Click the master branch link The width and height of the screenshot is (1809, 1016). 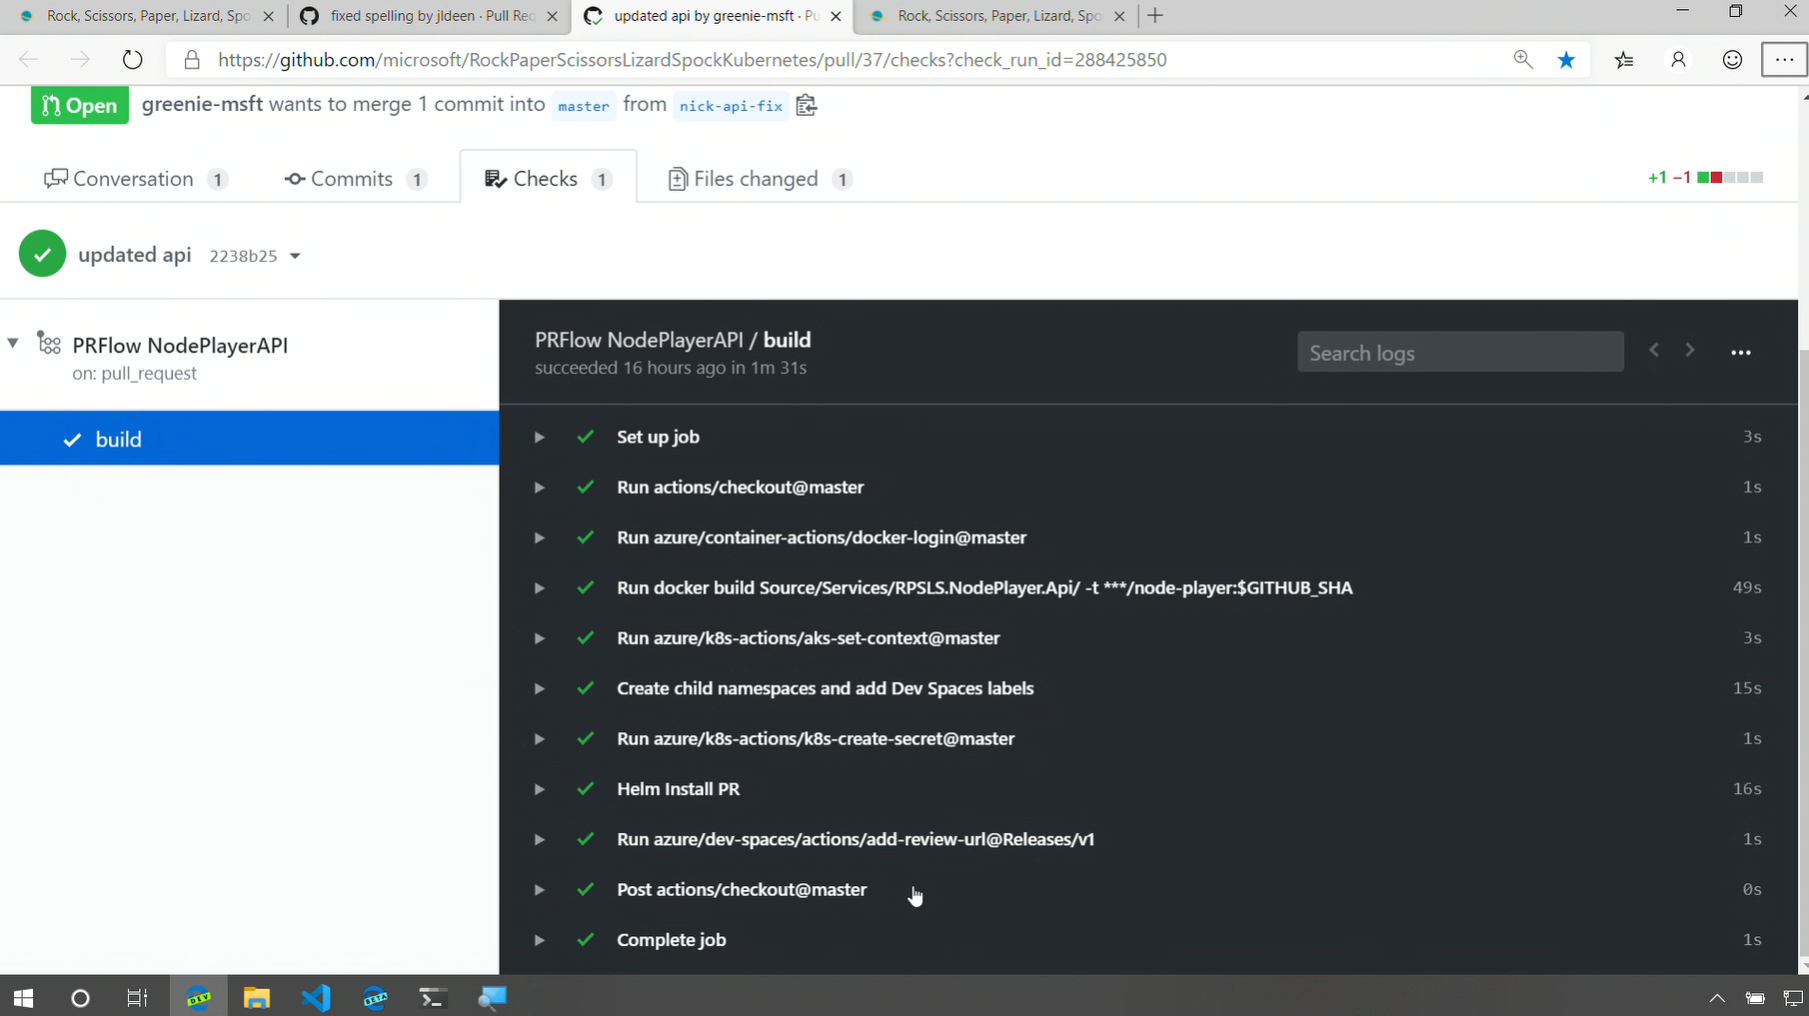coord(584,106)
